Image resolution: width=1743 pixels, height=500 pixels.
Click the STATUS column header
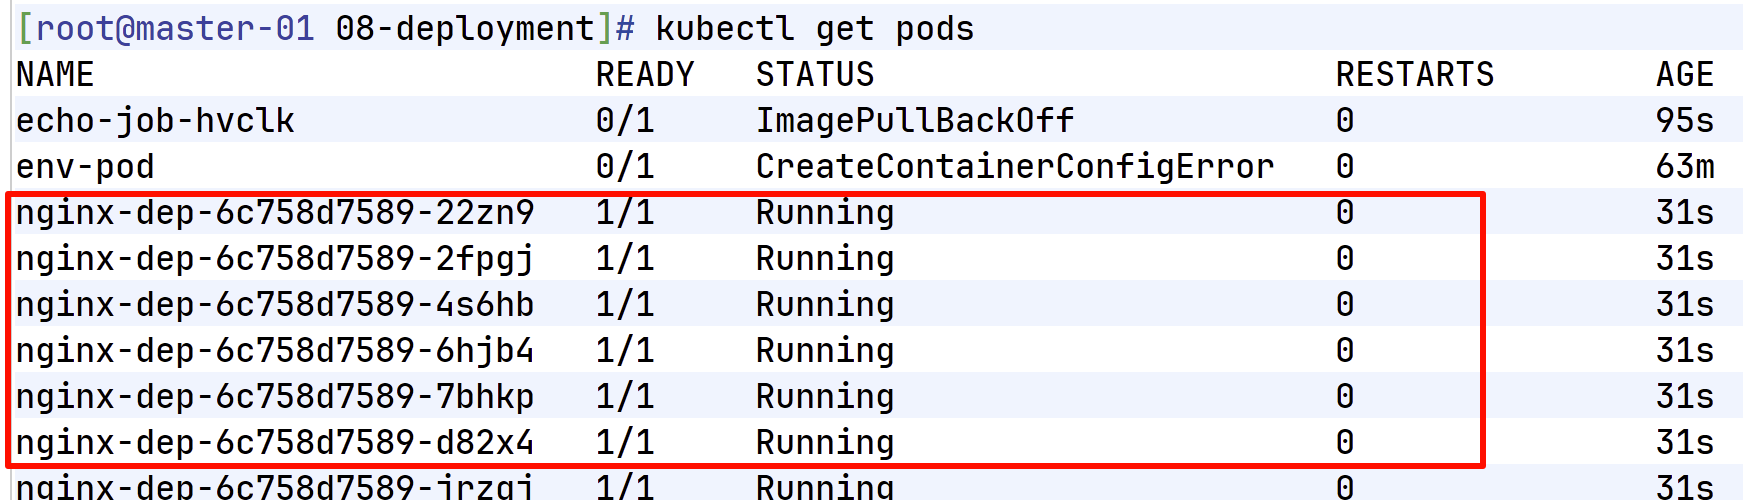coord(814,74)
